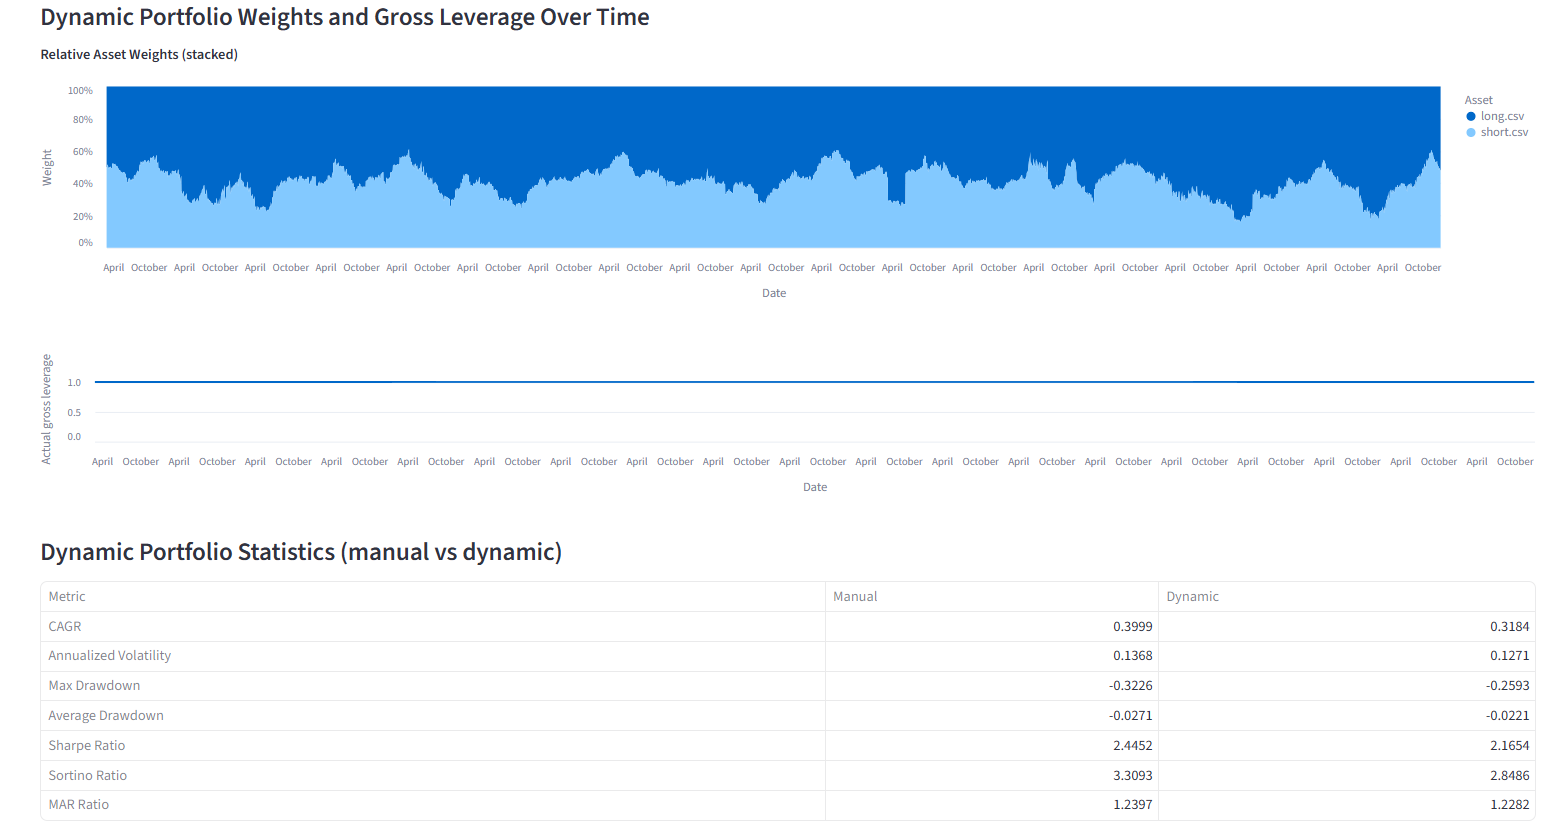Click the short.csv light blue legend dot
The width and height of the screenshot is (1550, 829).
pos(1470,132)
